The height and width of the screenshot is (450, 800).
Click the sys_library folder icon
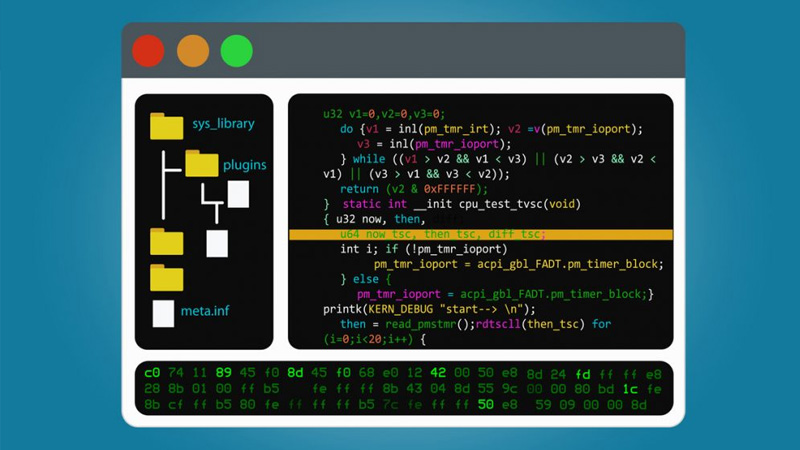[166, 126]
